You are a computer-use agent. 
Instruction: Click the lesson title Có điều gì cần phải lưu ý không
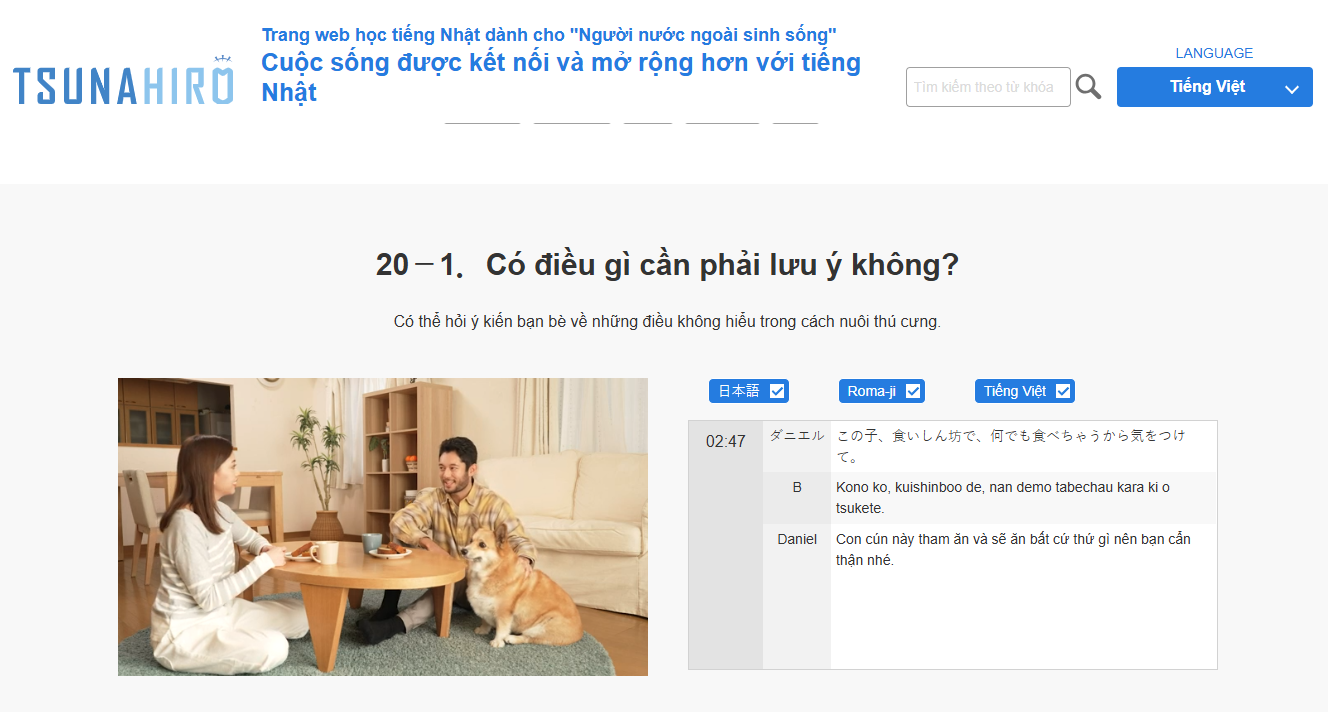pos(667,265)
